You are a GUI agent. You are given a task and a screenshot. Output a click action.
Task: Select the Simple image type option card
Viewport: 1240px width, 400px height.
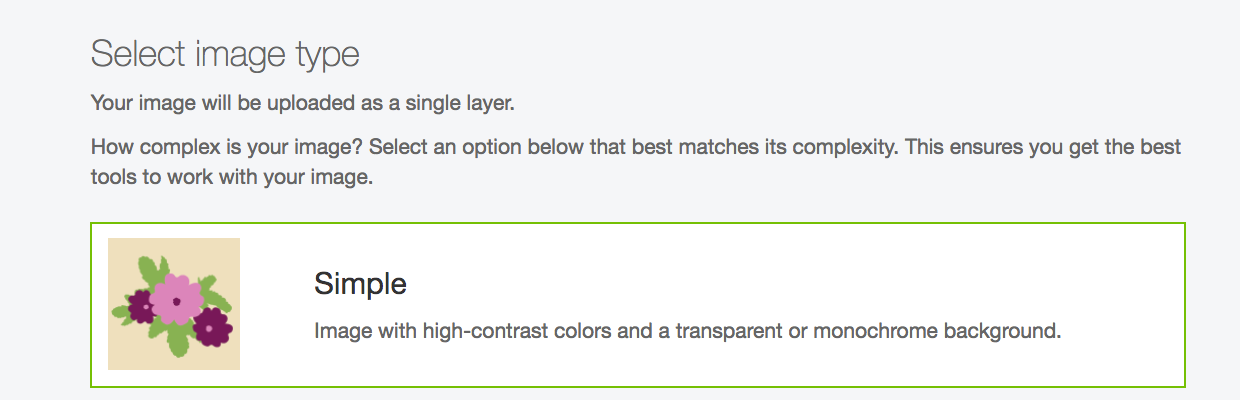638,304
